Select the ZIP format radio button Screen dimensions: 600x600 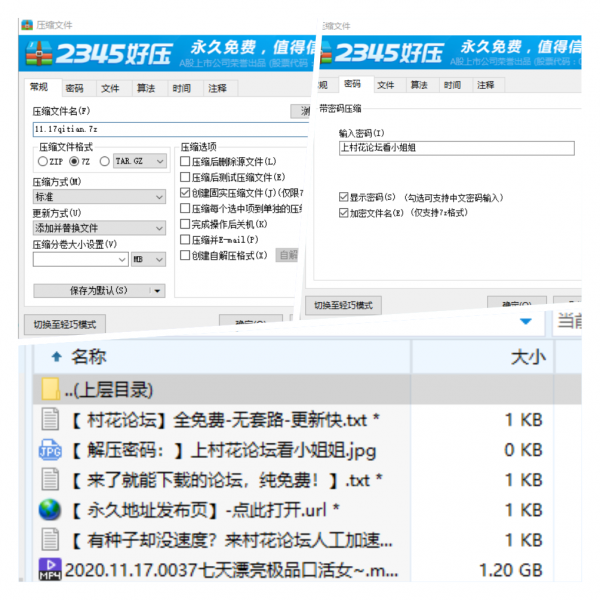coord(42,161)
